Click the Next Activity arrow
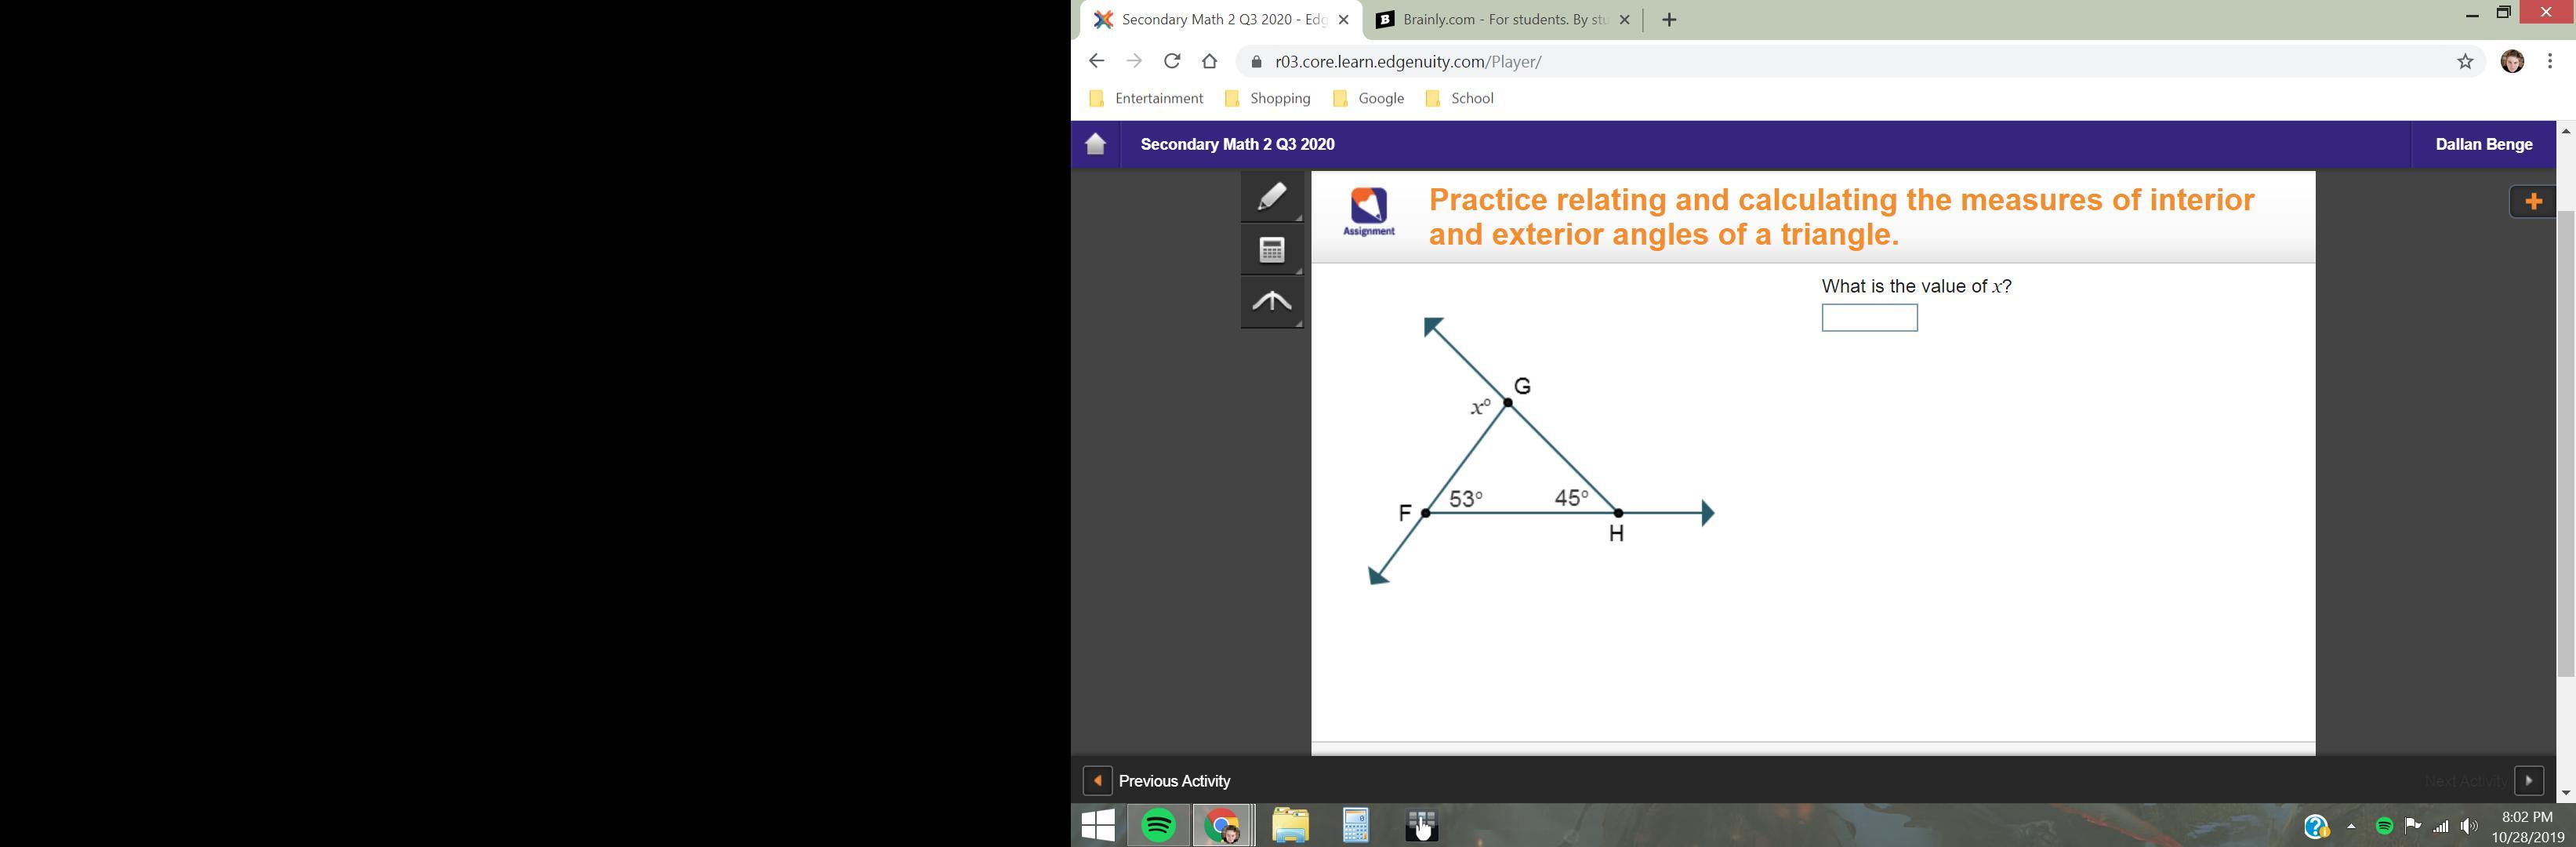This screenshot has height=847, width=2576. coord(2528,781)
